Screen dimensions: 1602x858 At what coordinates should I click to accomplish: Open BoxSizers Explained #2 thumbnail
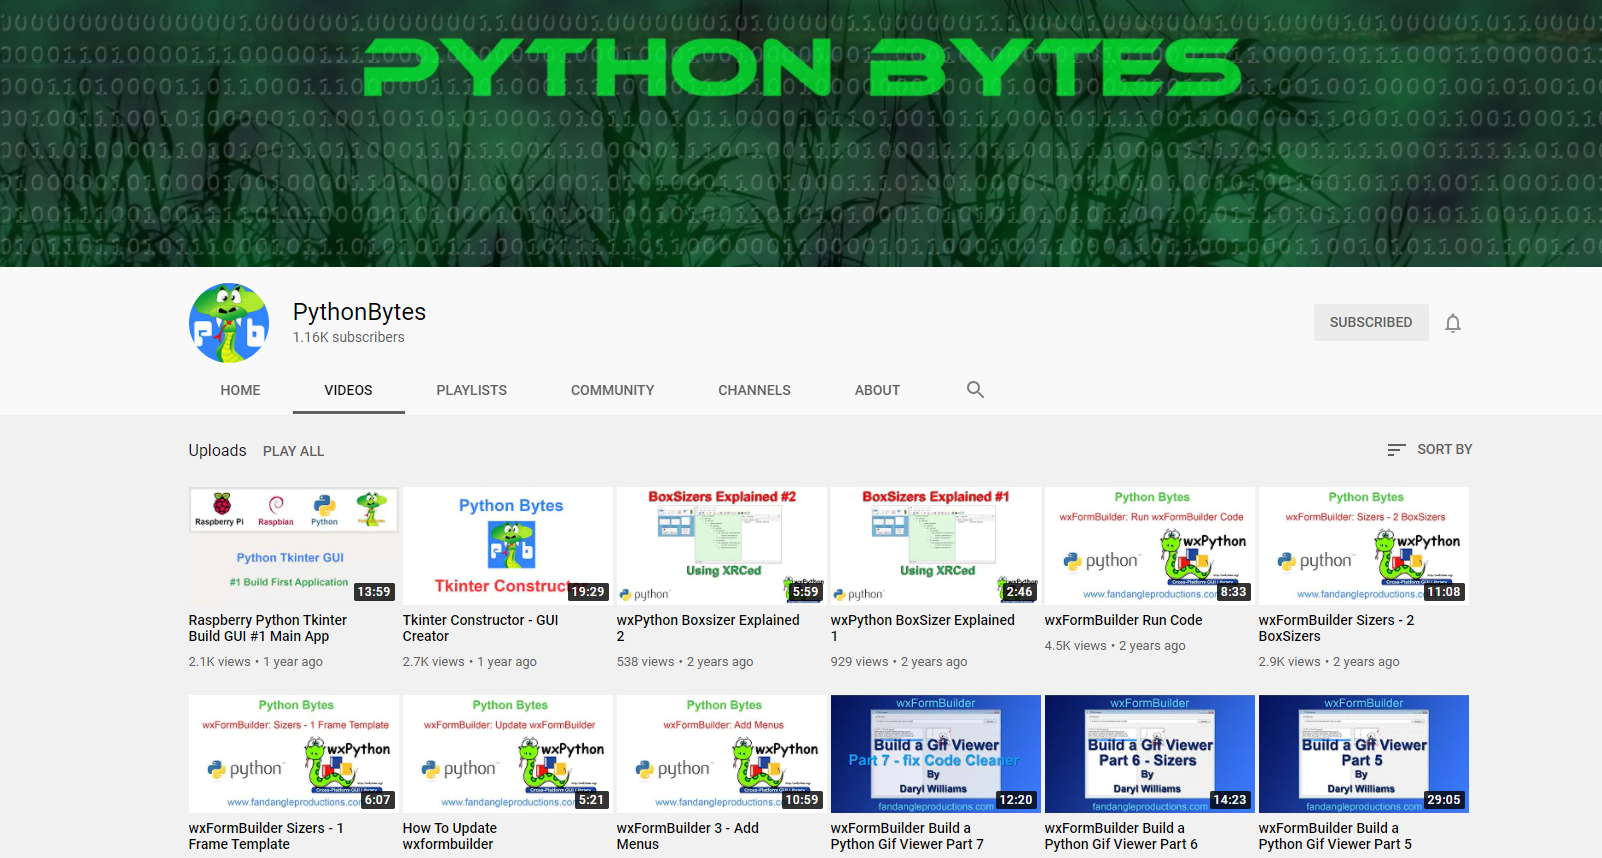point(722,546)
